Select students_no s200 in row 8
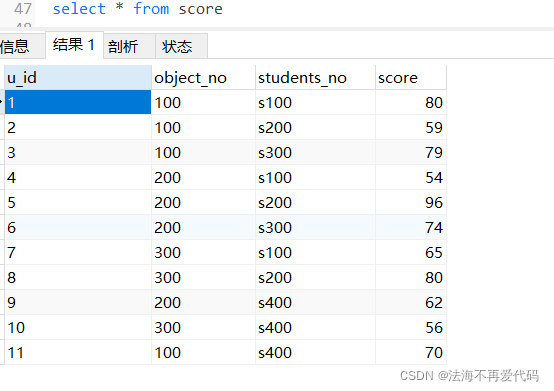The width and height of the screenshot is (554, 391). [315, 278]
